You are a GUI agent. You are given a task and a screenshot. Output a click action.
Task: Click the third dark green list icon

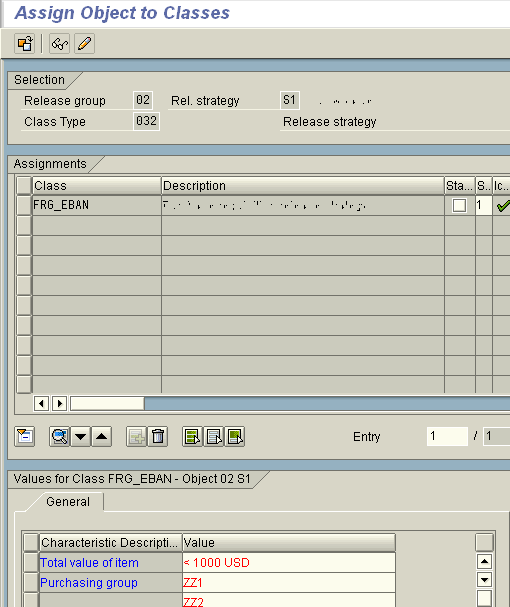[x=235, y=437]
